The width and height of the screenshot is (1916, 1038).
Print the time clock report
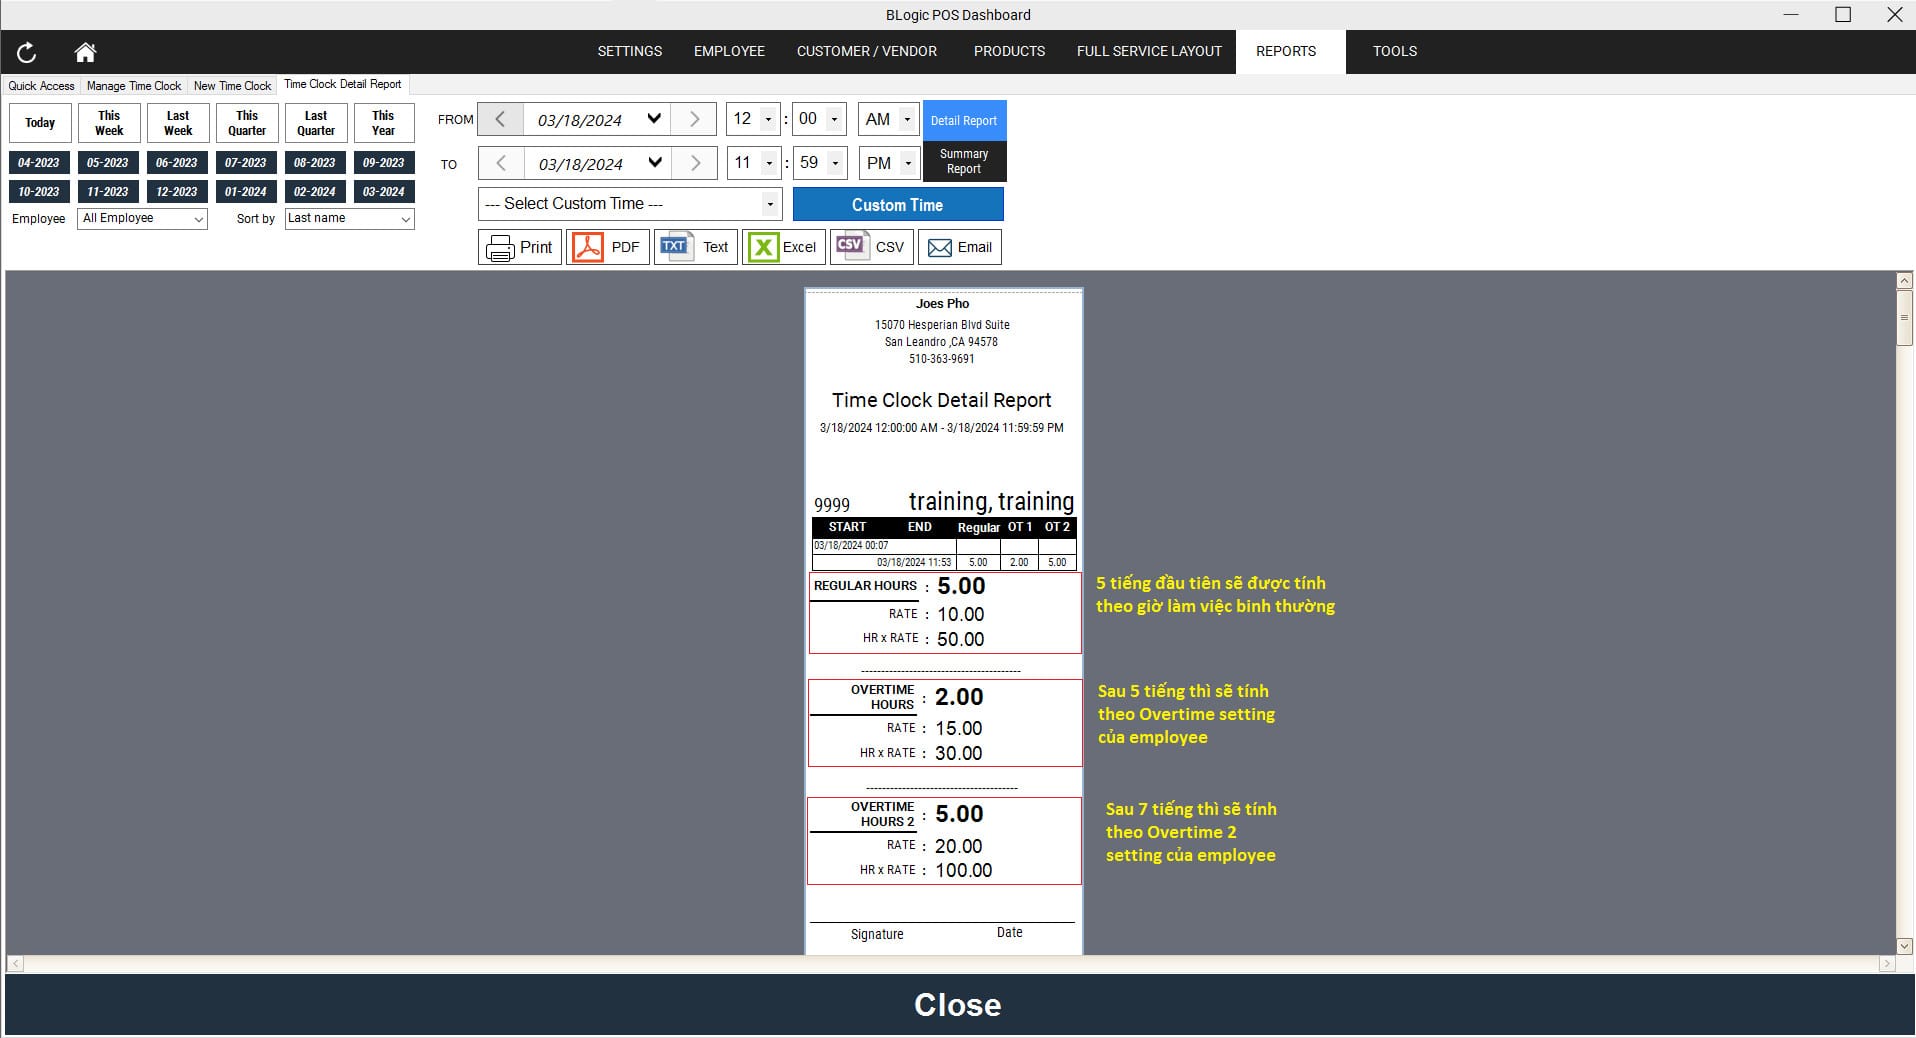(519, 247)
